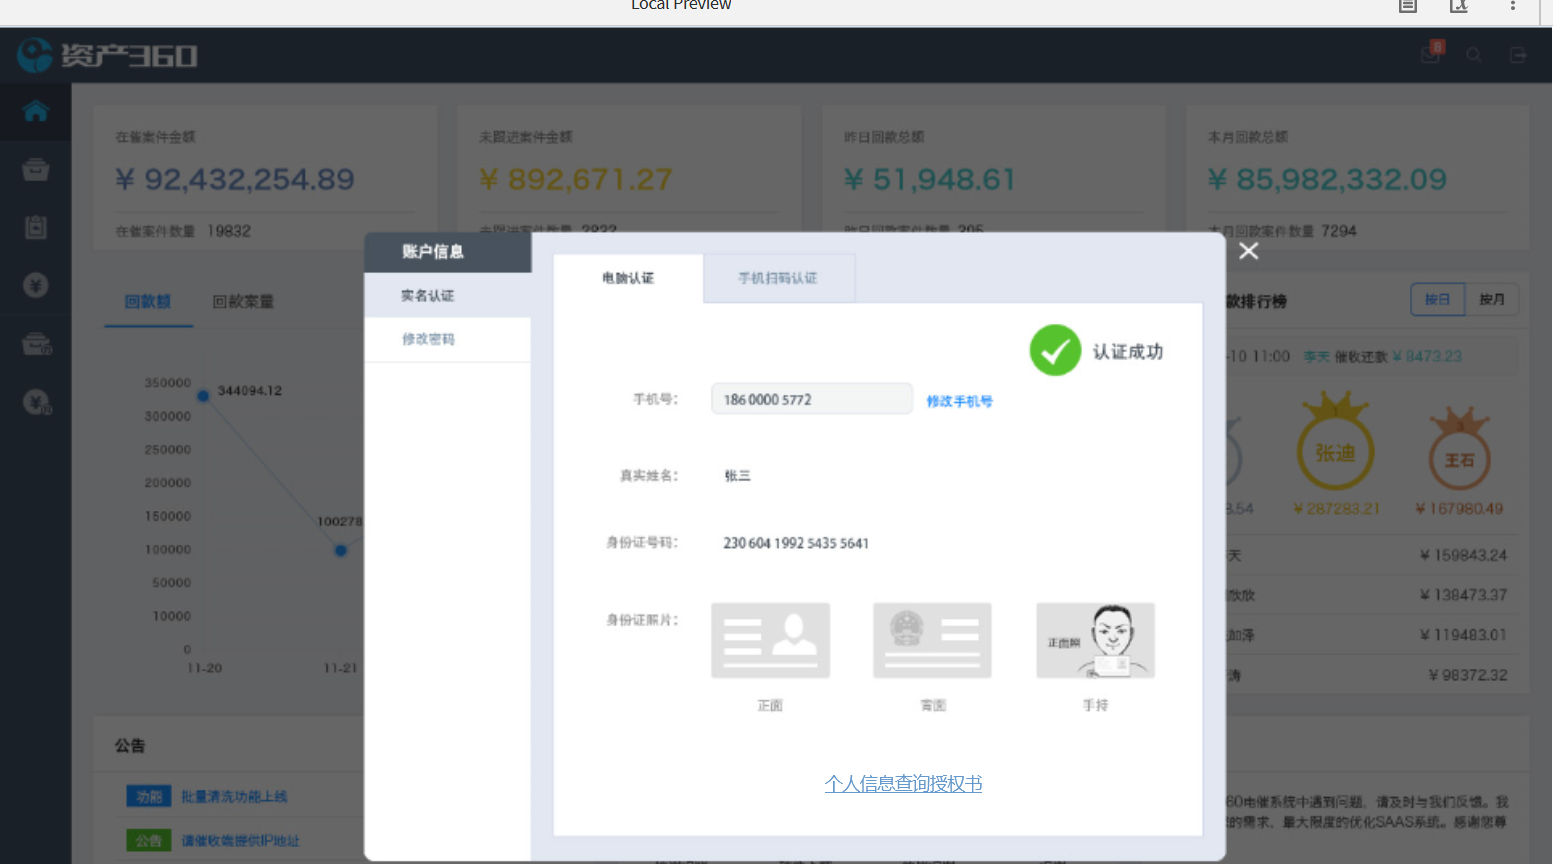Open the 正面 ID front photo thumbnail
This screenshot has width=1553, height=864.
tap(770, 640)
